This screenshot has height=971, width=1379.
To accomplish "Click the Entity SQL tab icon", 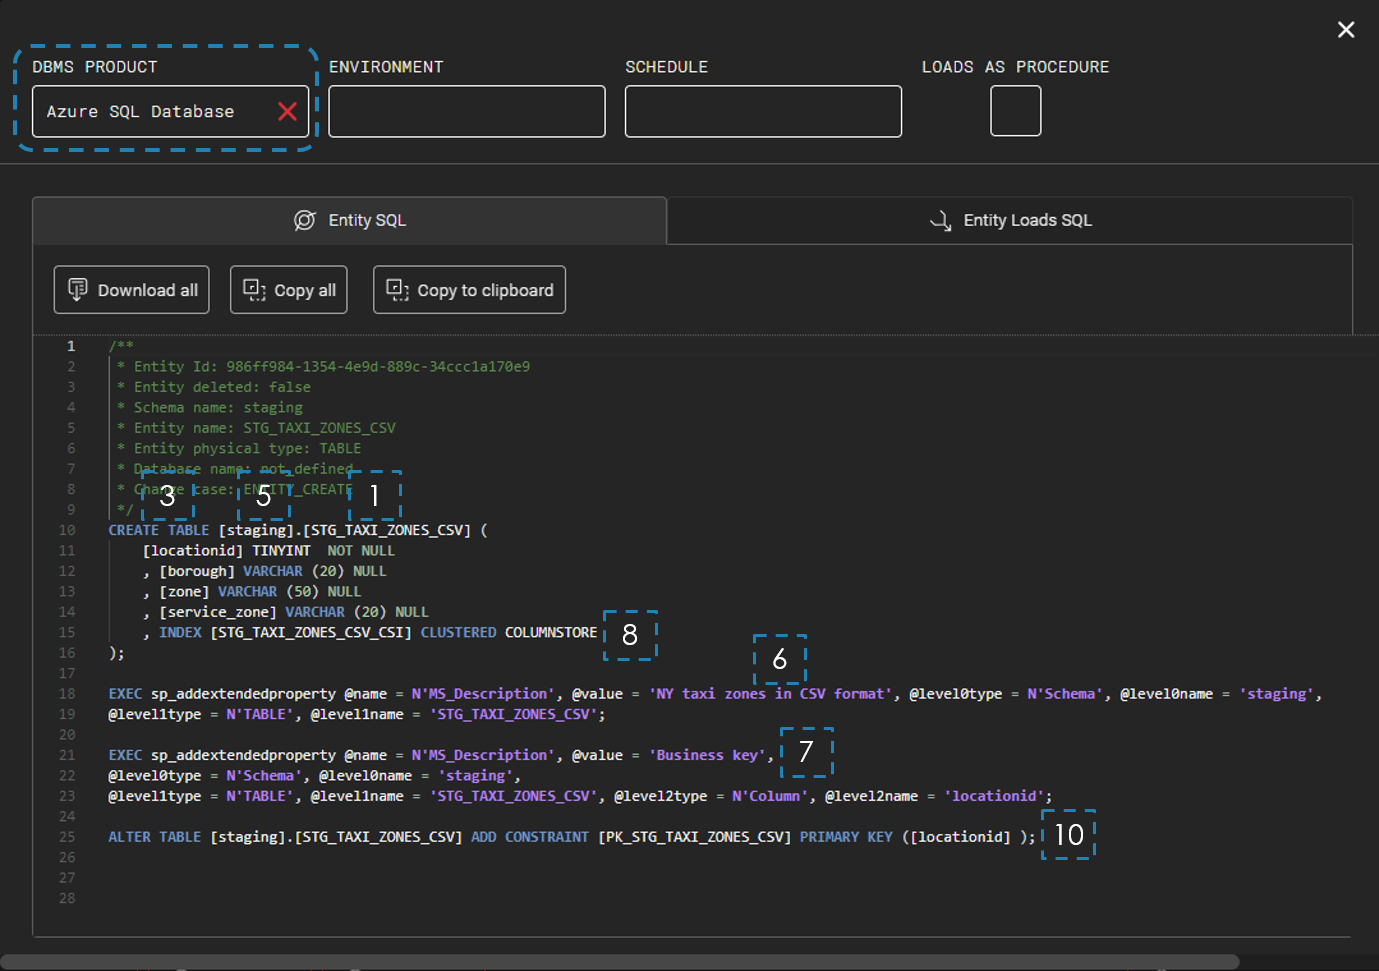I will (x=304, y=220).
